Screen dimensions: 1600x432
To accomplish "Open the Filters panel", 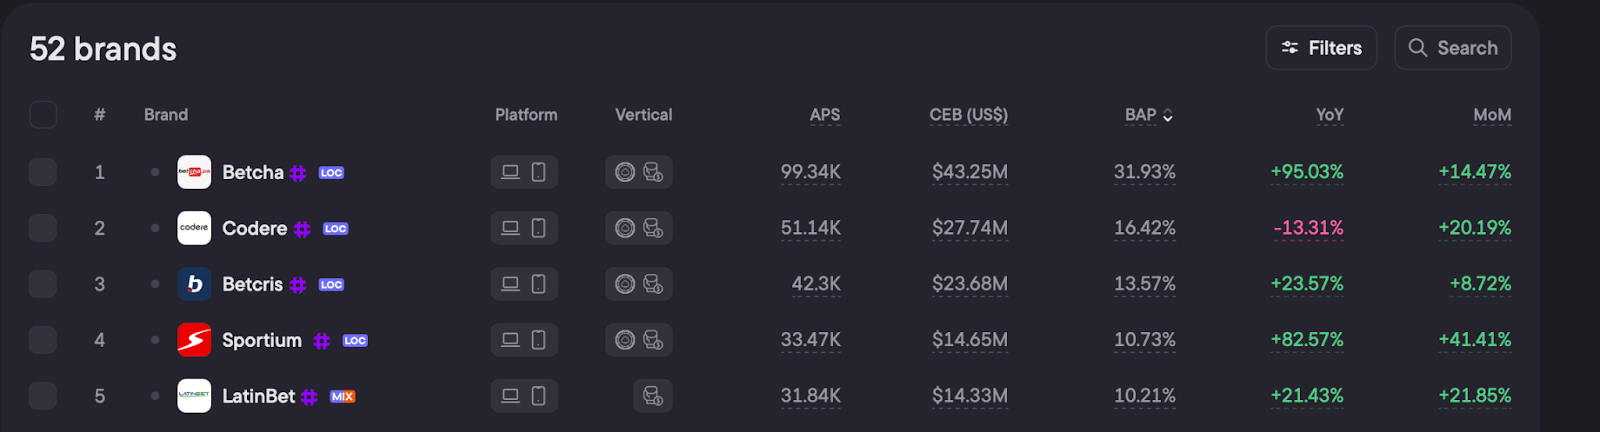I will pyautogui.click(x=1321, y=48).
